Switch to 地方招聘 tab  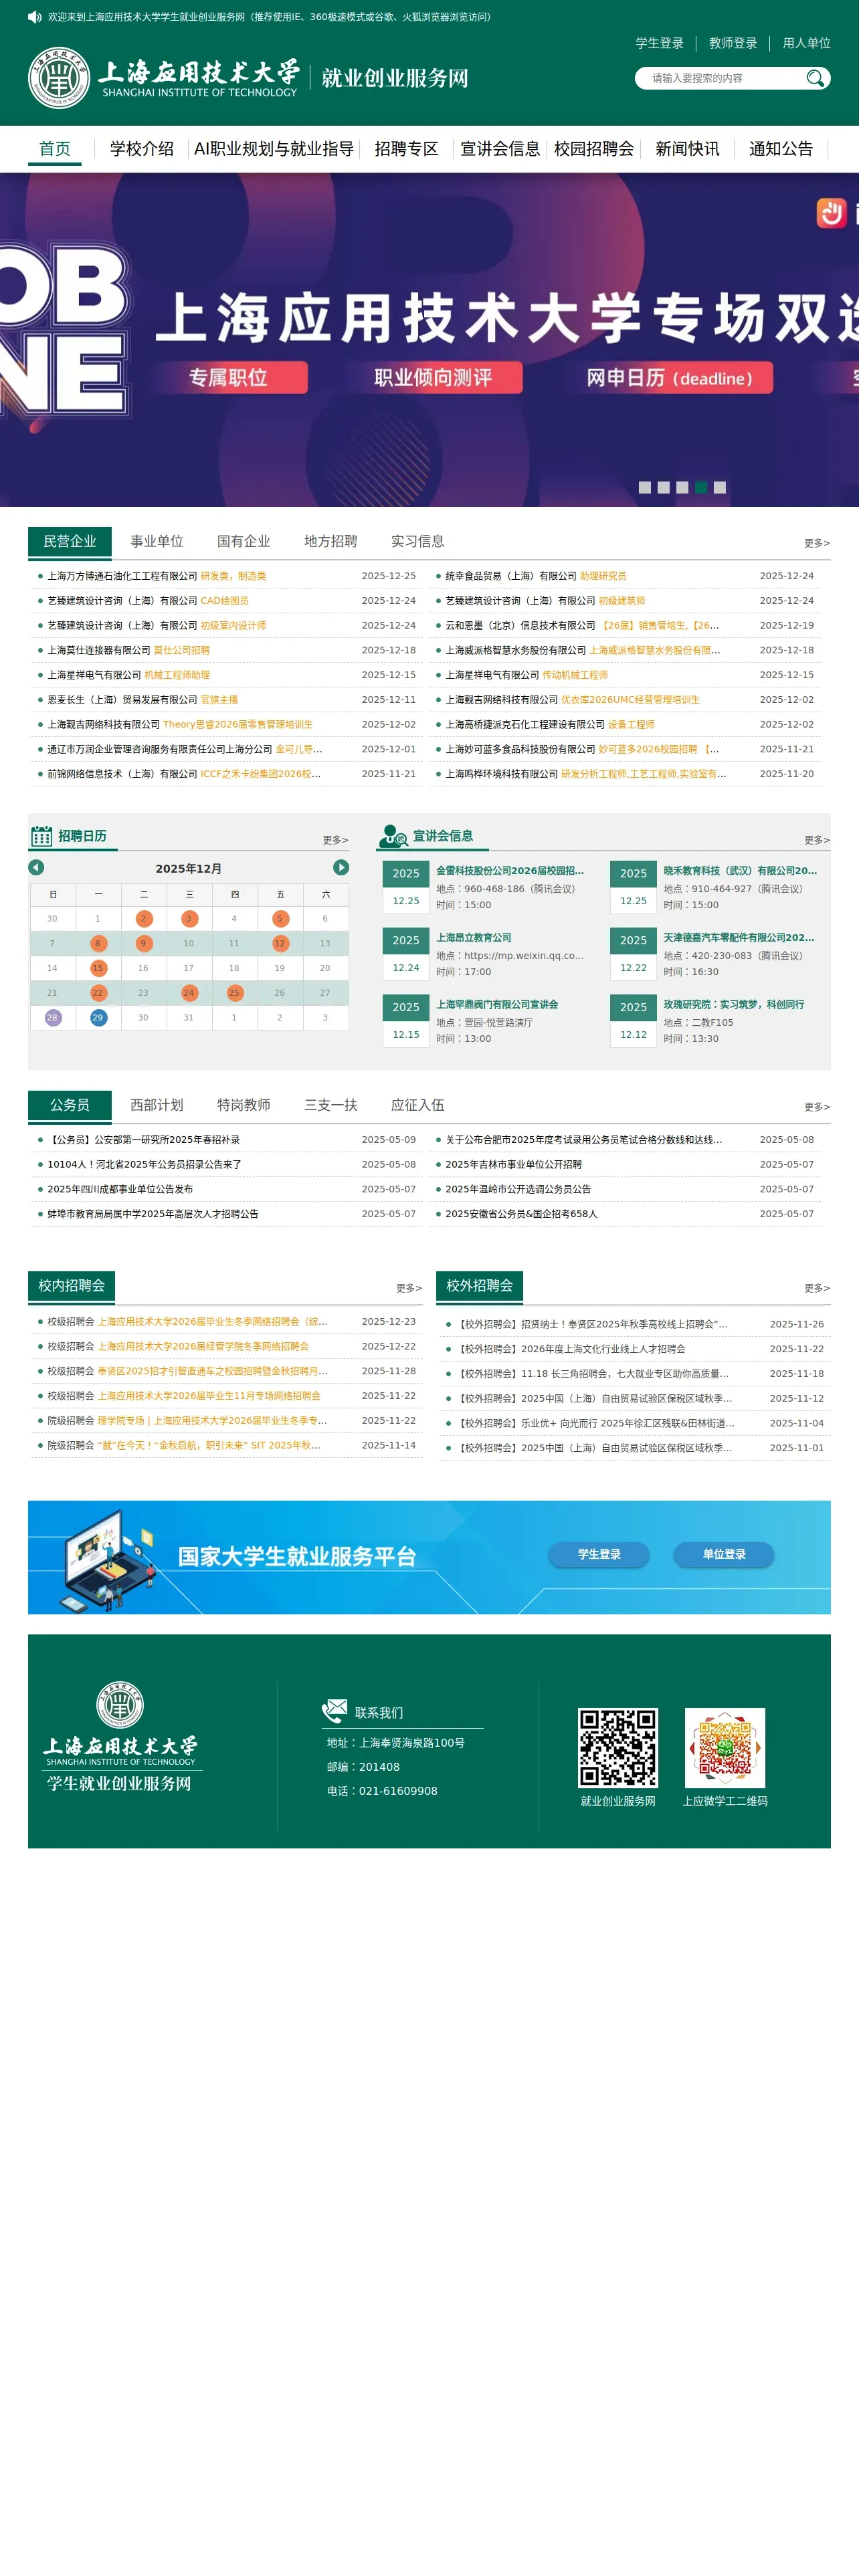[x=331, y=541]
